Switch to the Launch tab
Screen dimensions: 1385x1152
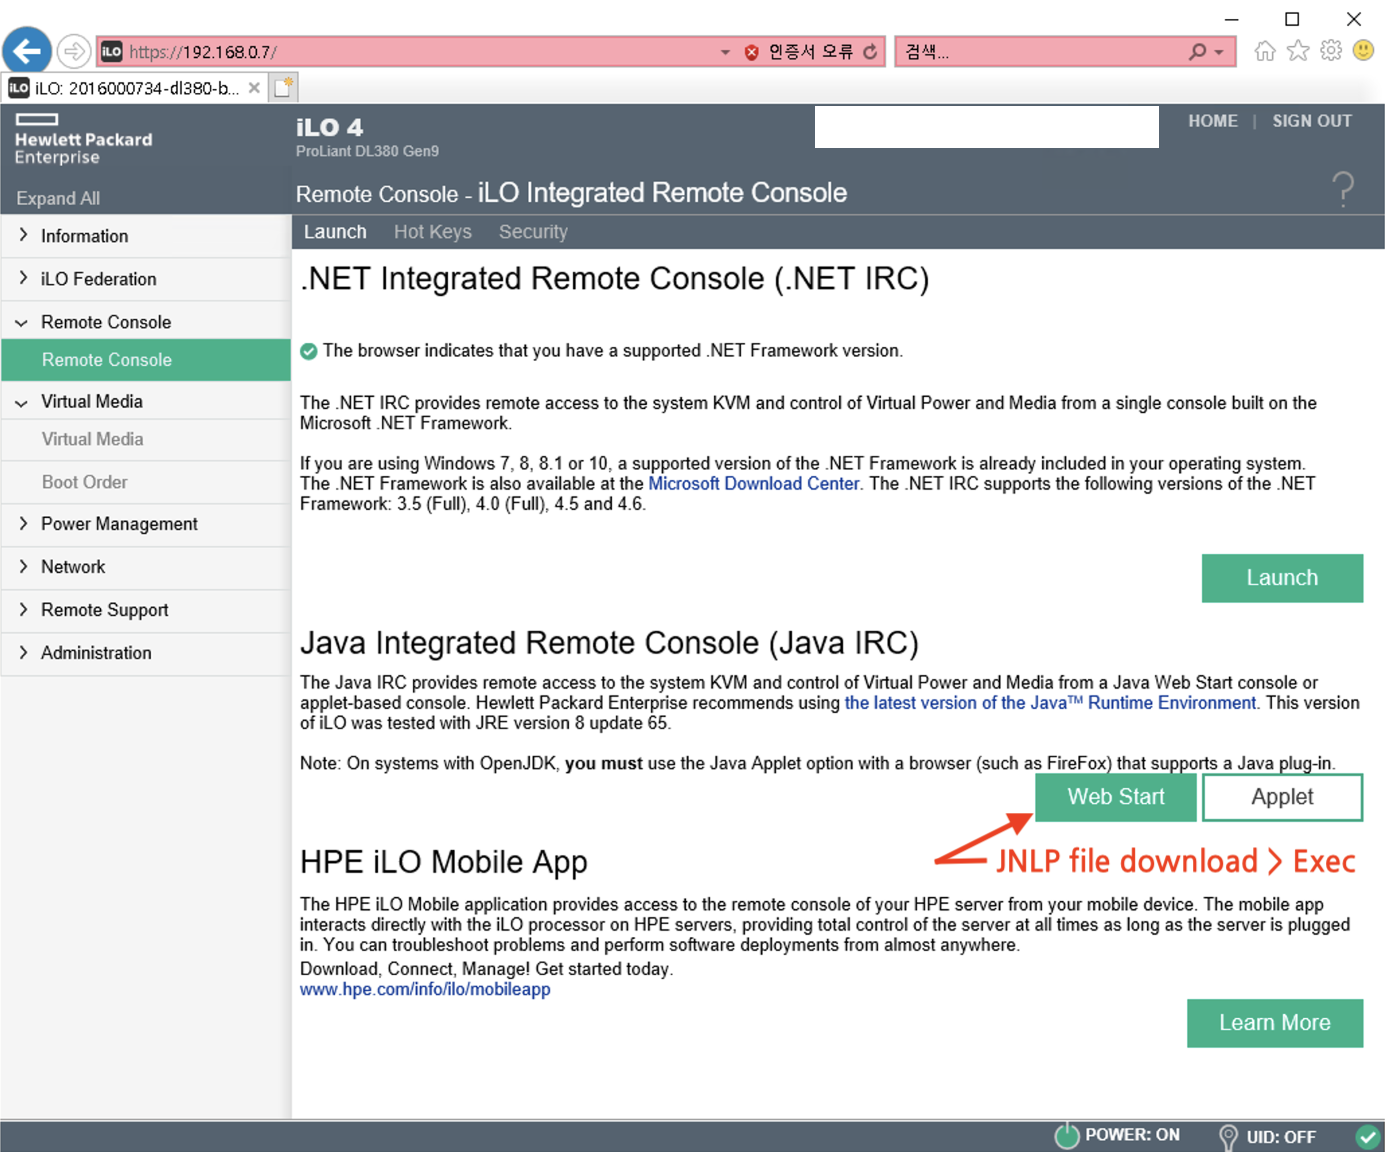tap(335, 232)
